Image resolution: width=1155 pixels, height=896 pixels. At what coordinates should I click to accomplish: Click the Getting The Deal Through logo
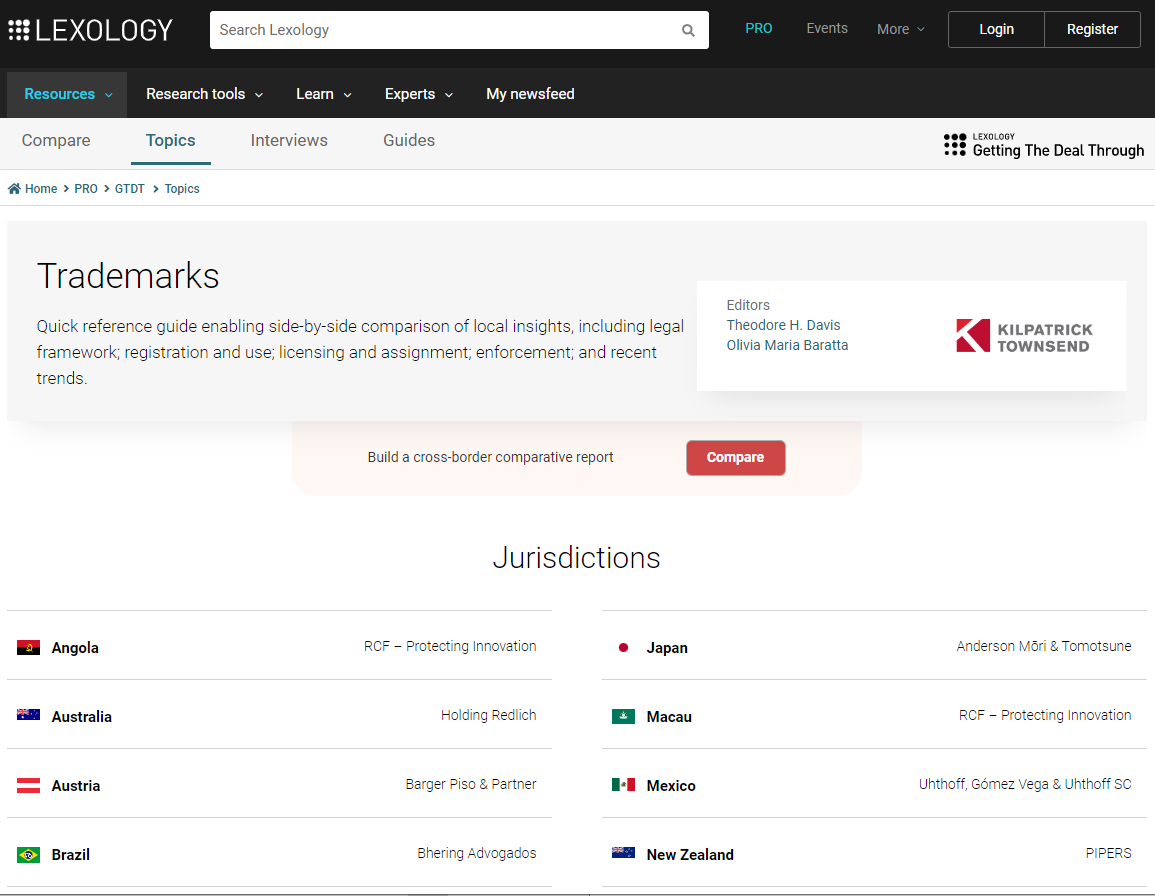point(1044,145)
